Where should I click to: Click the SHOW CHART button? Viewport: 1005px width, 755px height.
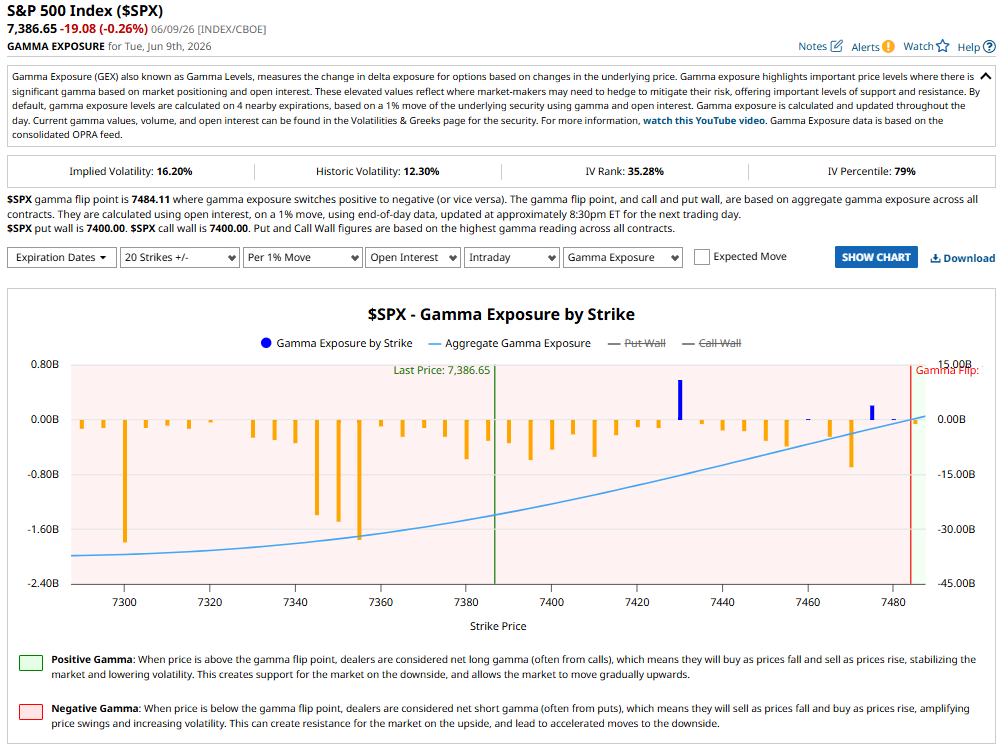coord(876,257)
